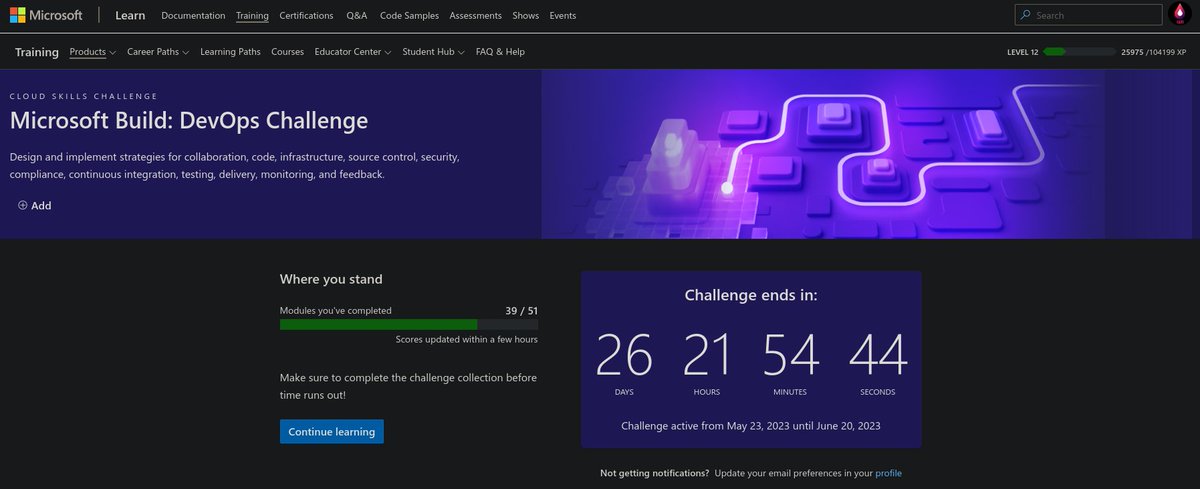The image size is (1200, 489).
Task: Click the 26 days countdown value
Action: [x=624, y=355]
